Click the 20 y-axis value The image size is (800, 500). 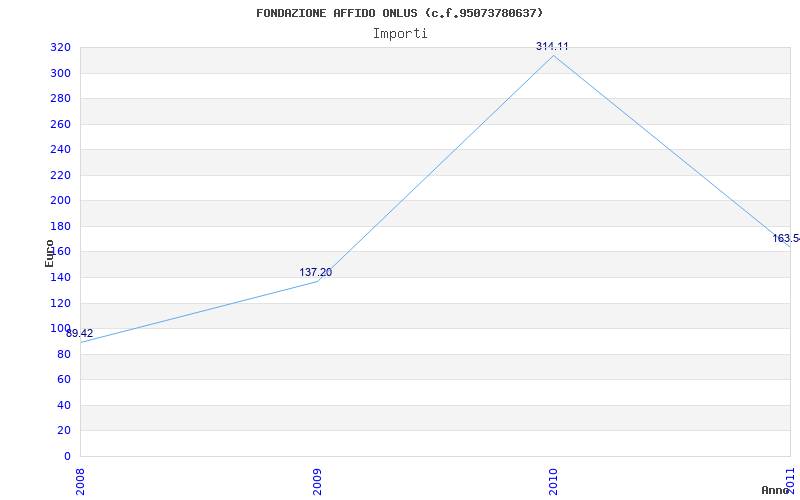(64, 431)
